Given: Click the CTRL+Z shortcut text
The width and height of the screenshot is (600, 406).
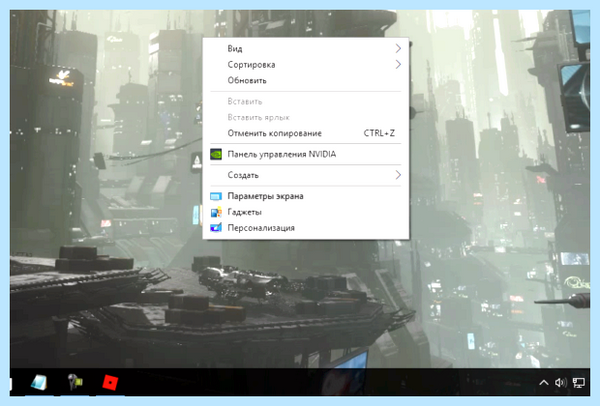Looking at the screenshot, I should pyautogui.click(x=379, y=133).
